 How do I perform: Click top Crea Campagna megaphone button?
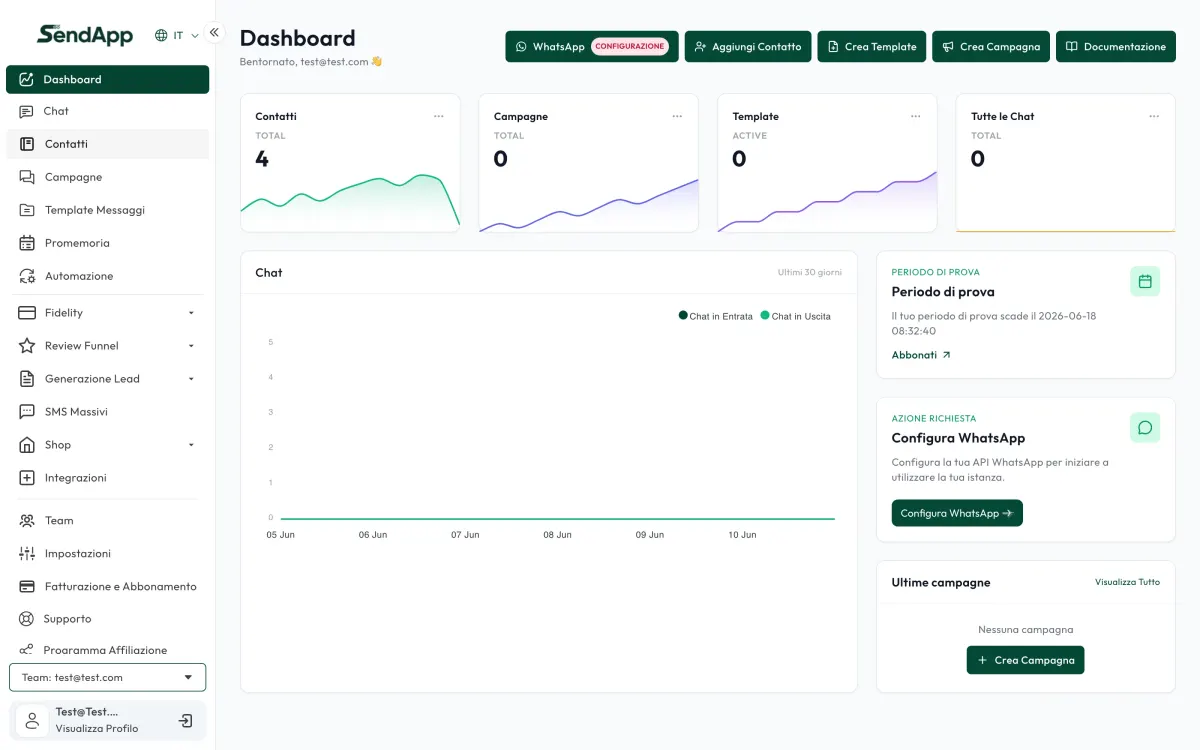pyautogui.click(x=991, y=46)
